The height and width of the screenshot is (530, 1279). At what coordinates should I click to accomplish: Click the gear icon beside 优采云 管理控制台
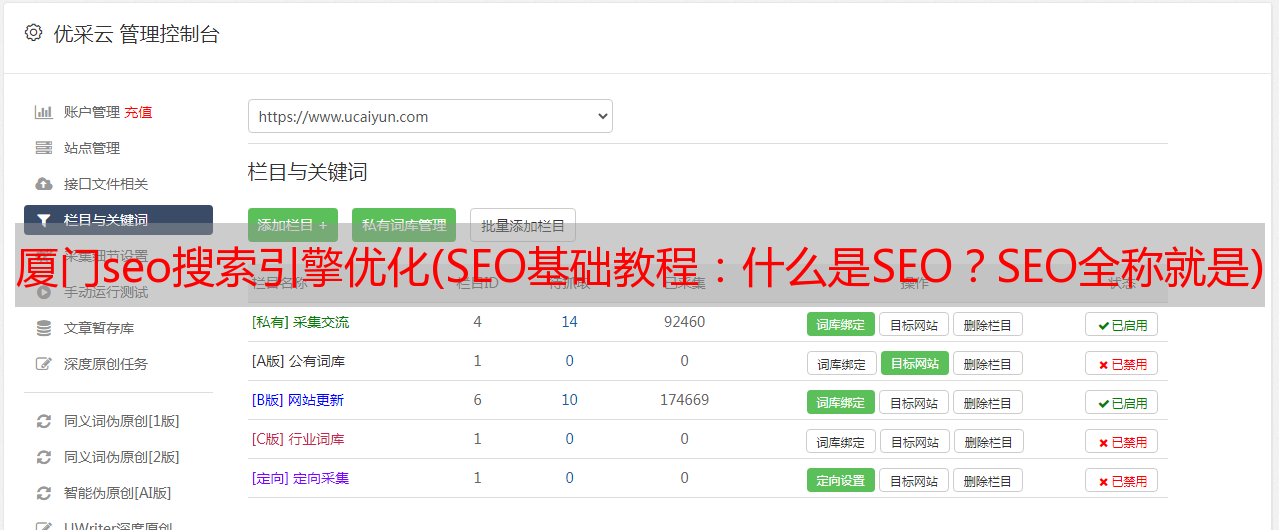tap(33, 33)
